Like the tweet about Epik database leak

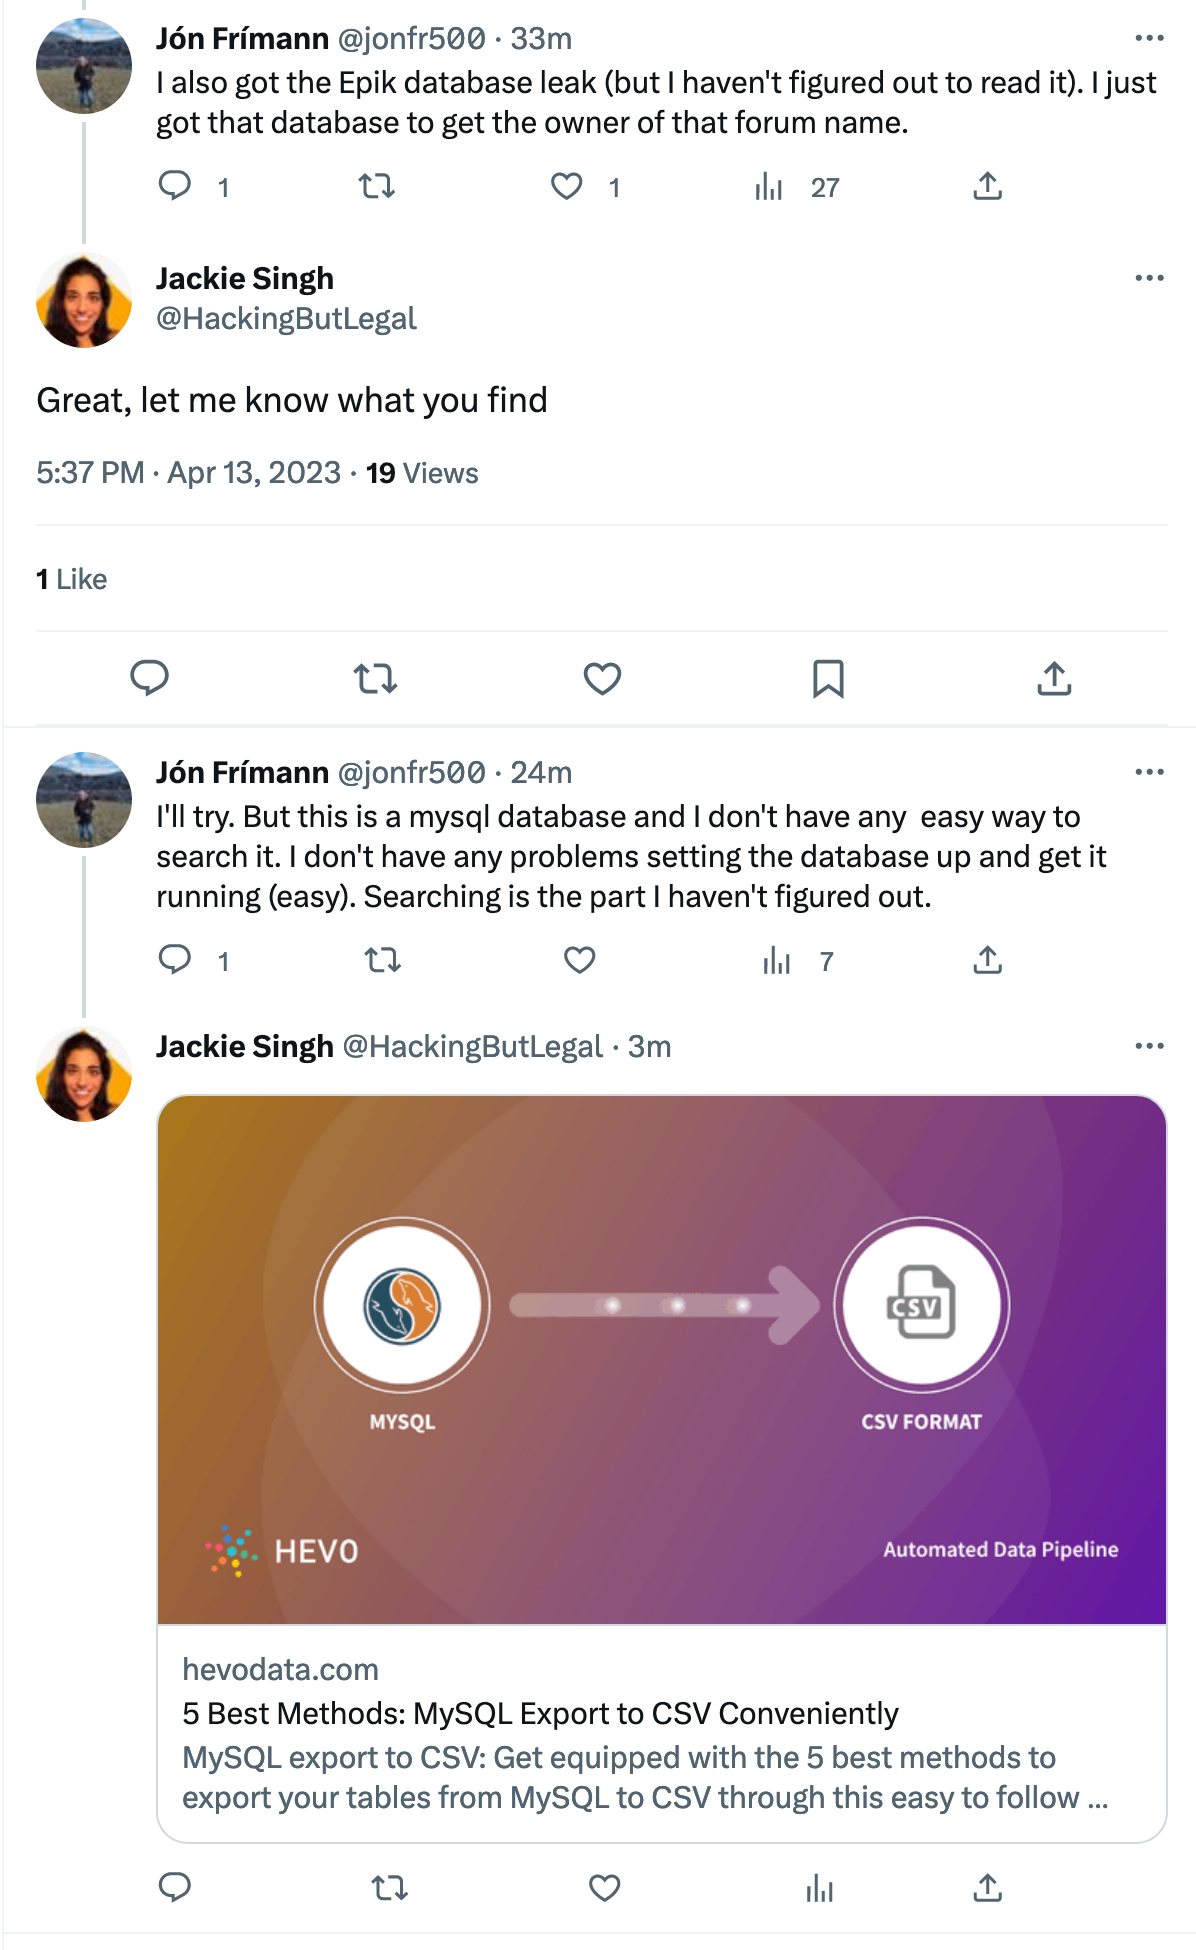click(x=567, y=186)
